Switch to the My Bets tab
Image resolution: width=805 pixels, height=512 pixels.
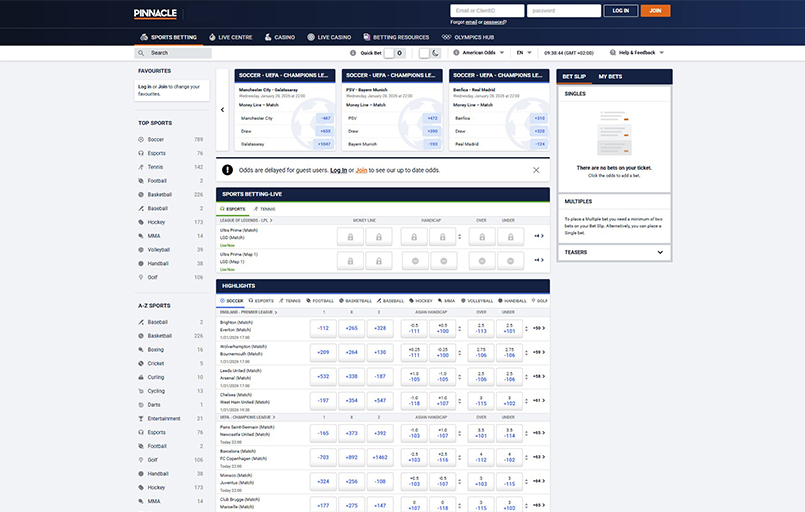pyautogui.click(x=611, y=76)
